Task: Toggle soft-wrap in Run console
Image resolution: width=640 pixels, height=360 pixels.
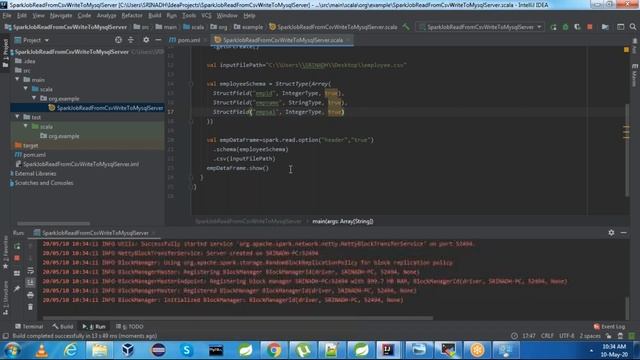Action: 30,271
